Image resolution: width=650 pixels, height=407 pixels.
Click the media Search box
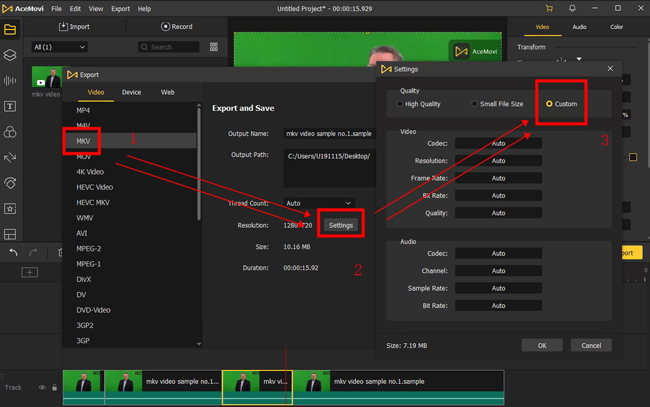pos(169,47)
